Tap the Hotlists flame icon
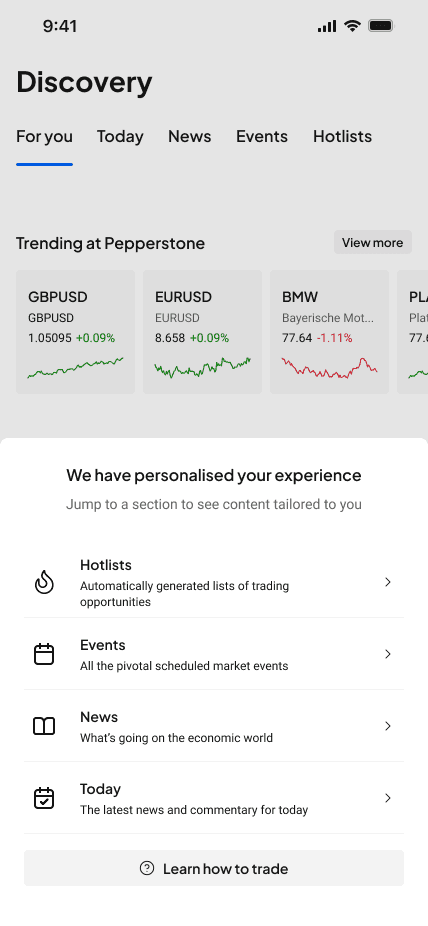This screenshot has width=428, height=926. (44, 582)
